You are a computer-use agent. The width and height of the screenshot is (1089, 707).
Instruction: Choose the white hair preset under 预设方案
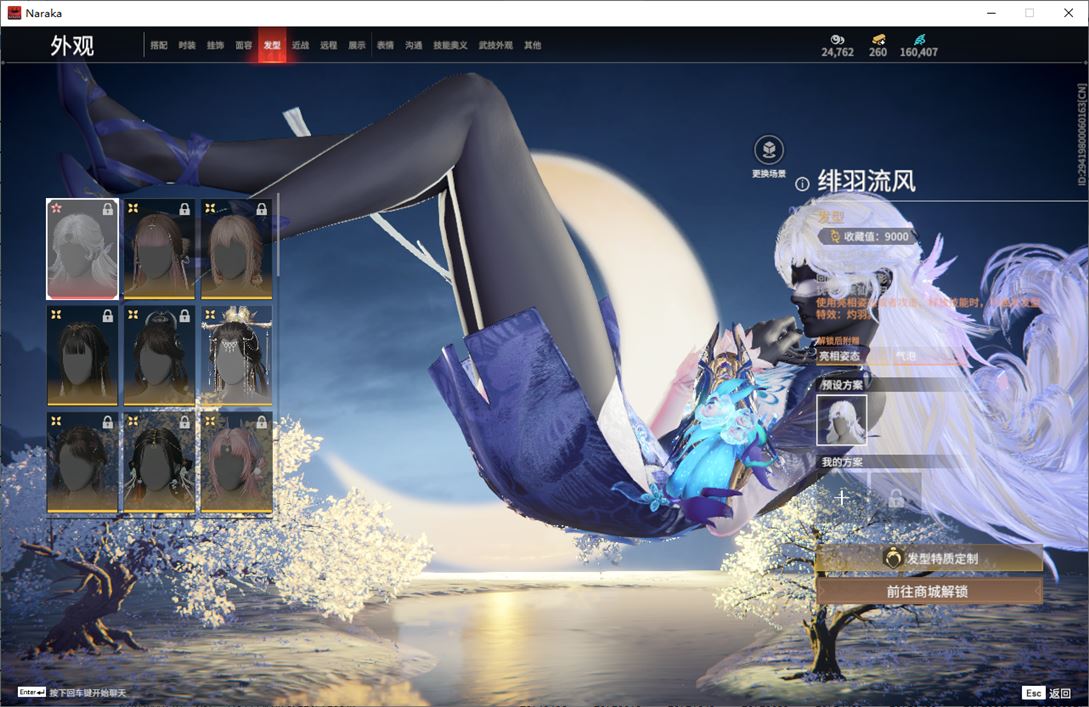click(x=842, y=420)
